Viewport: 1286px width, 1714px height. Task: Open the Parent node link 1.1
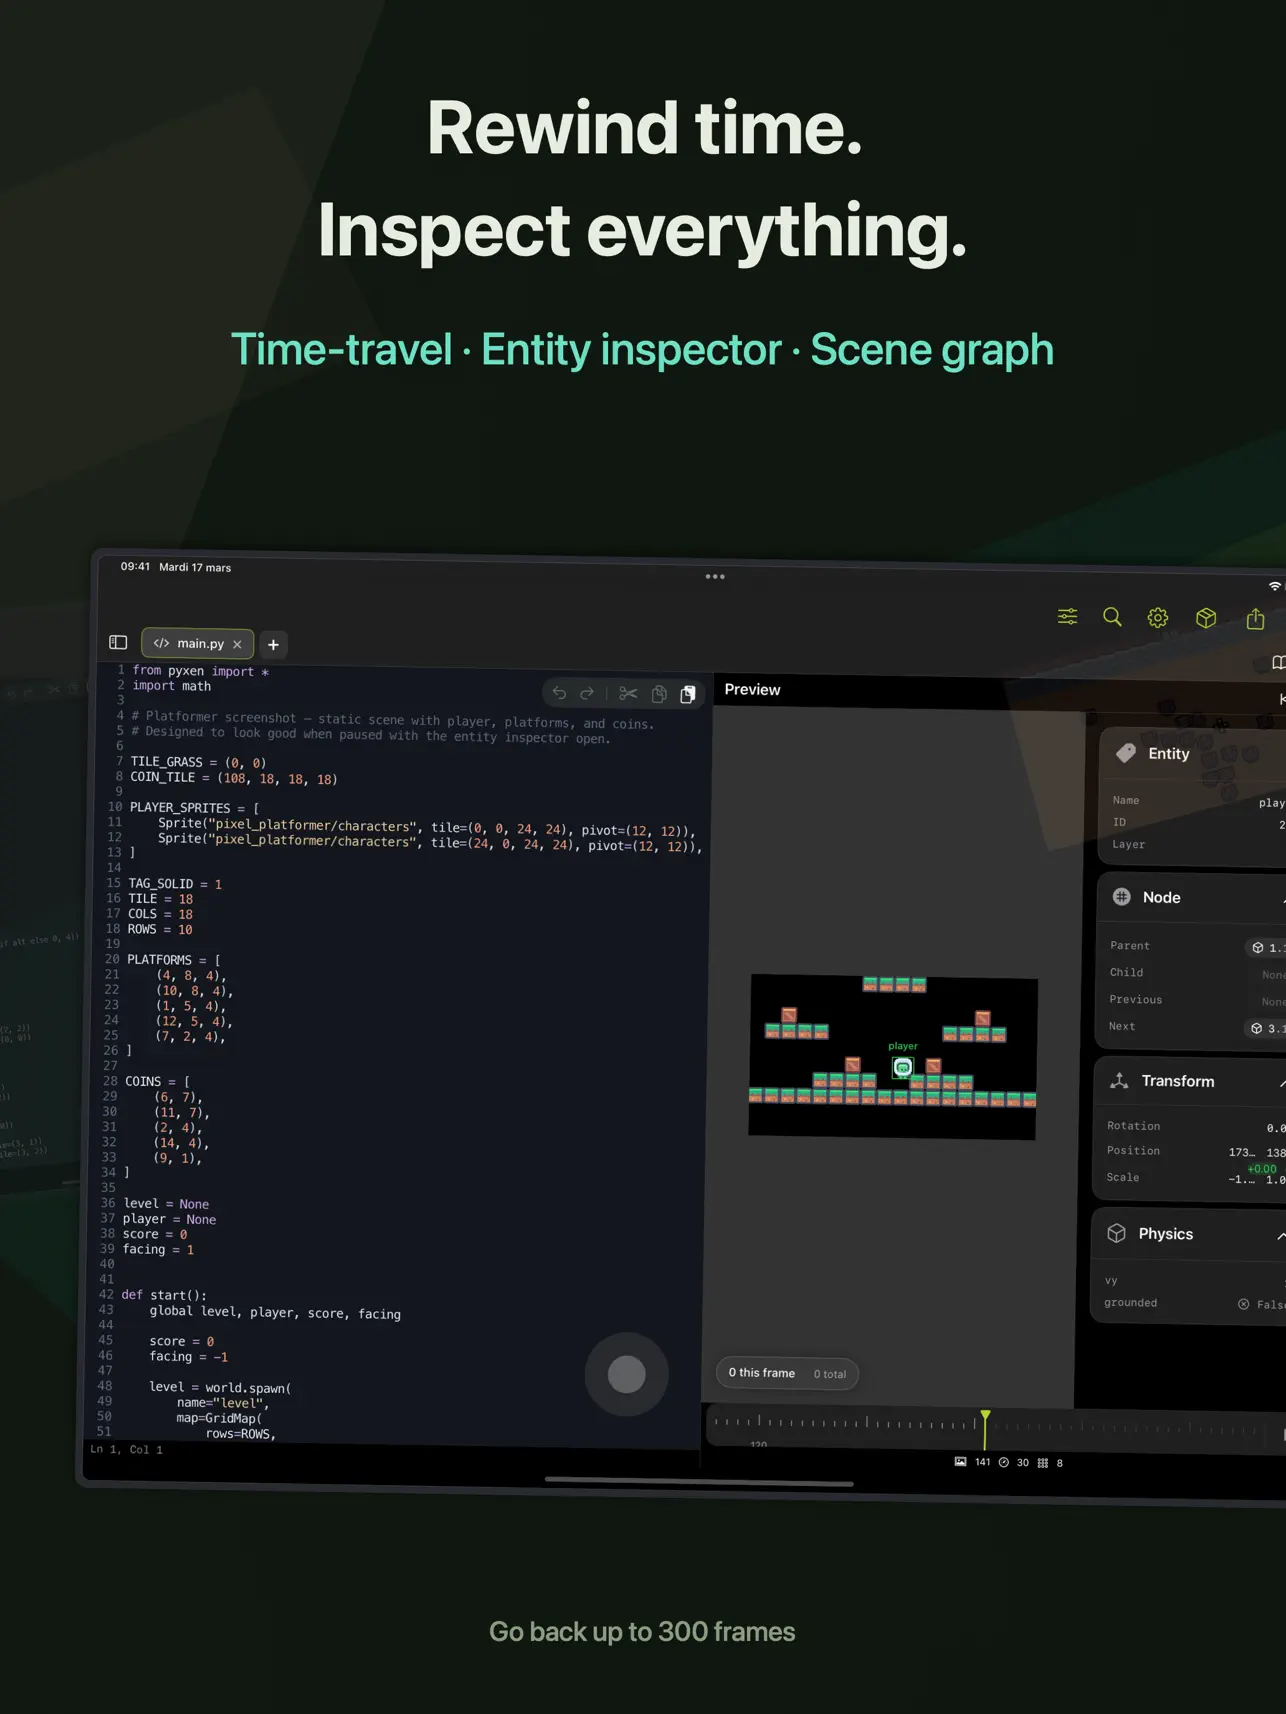point(1268,947)
